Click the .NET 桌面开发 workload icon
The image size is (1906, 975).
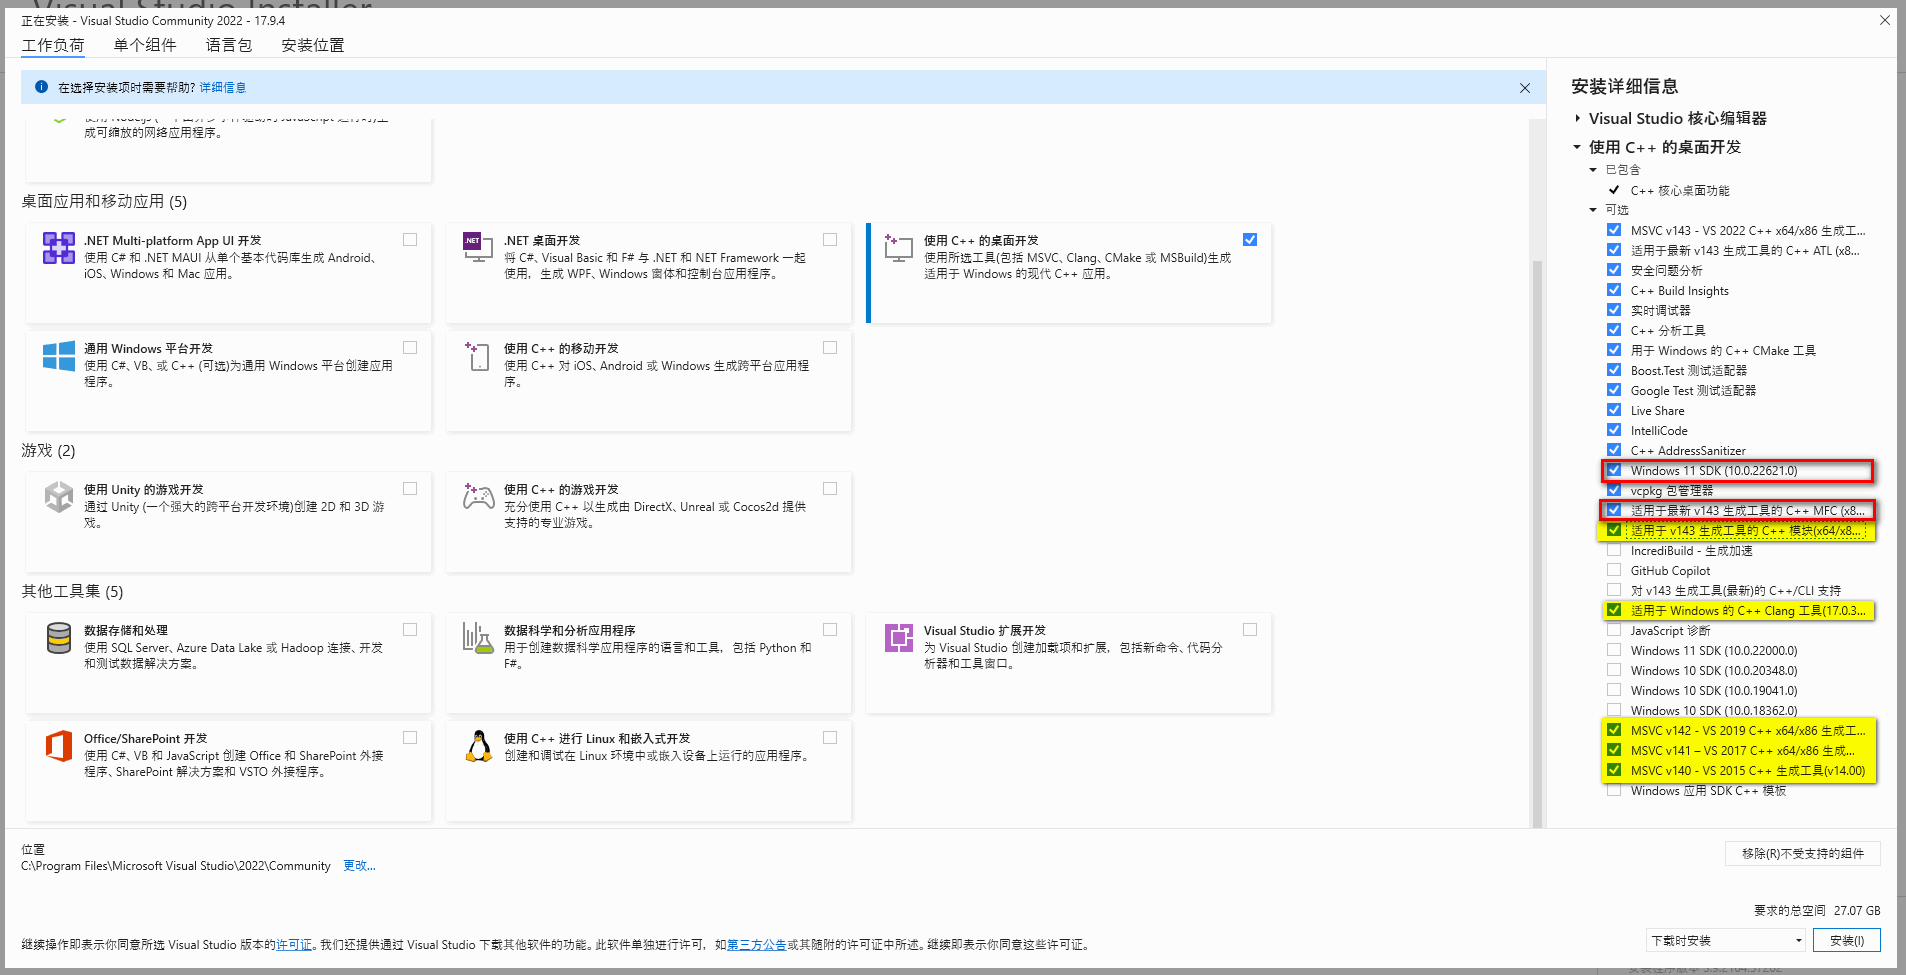tap(478, 248)
